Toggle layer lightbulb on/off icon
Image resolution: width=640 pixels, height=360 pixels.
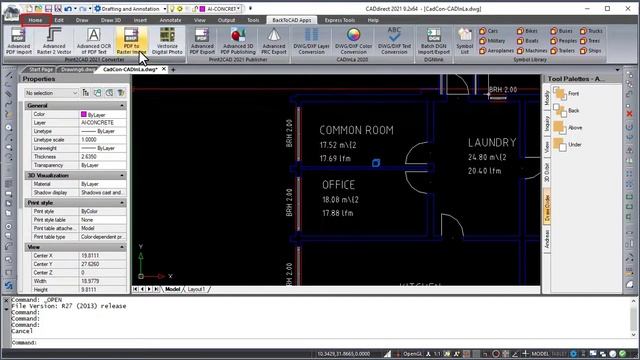(173, 9)
